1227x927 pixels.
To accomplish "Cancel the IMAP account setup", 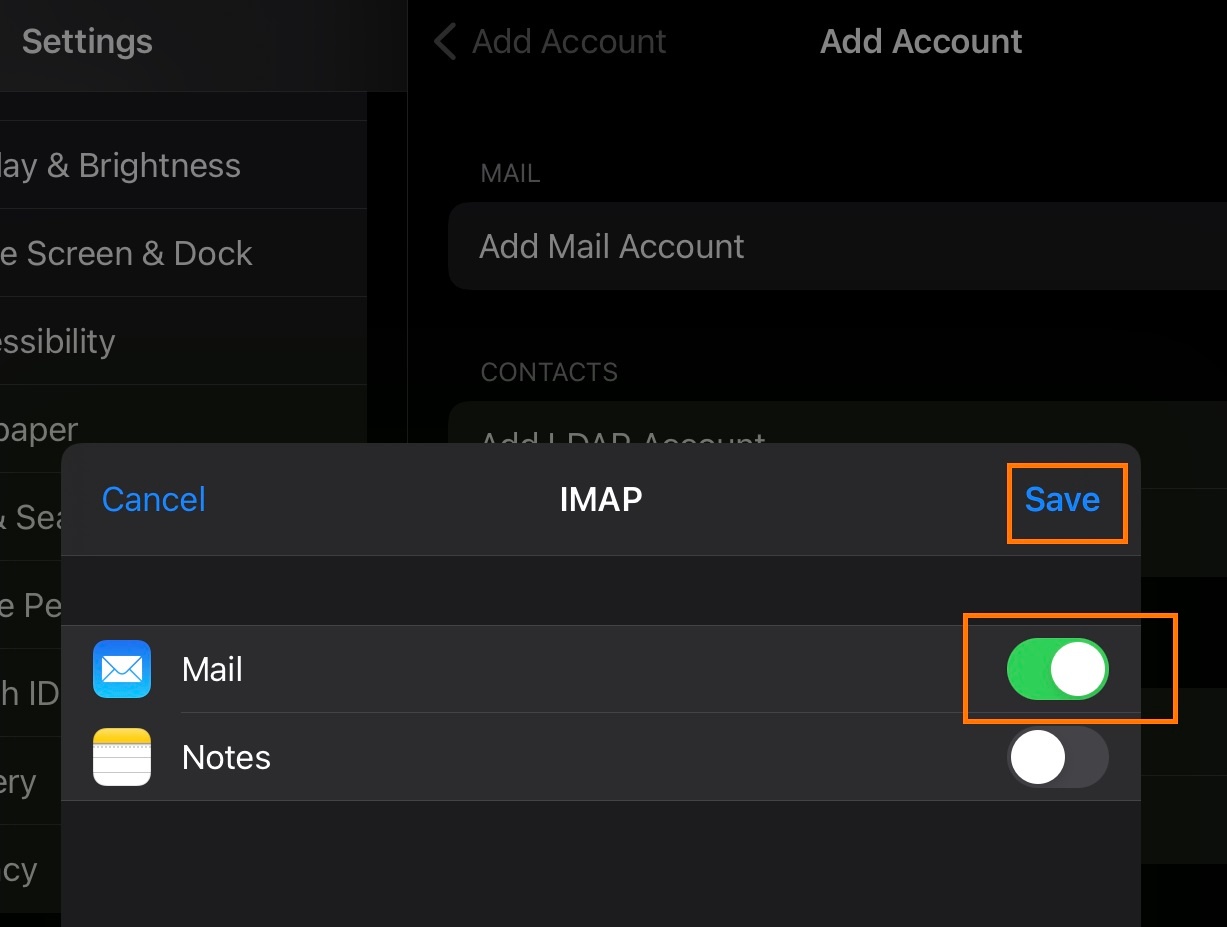I will 153,500.
